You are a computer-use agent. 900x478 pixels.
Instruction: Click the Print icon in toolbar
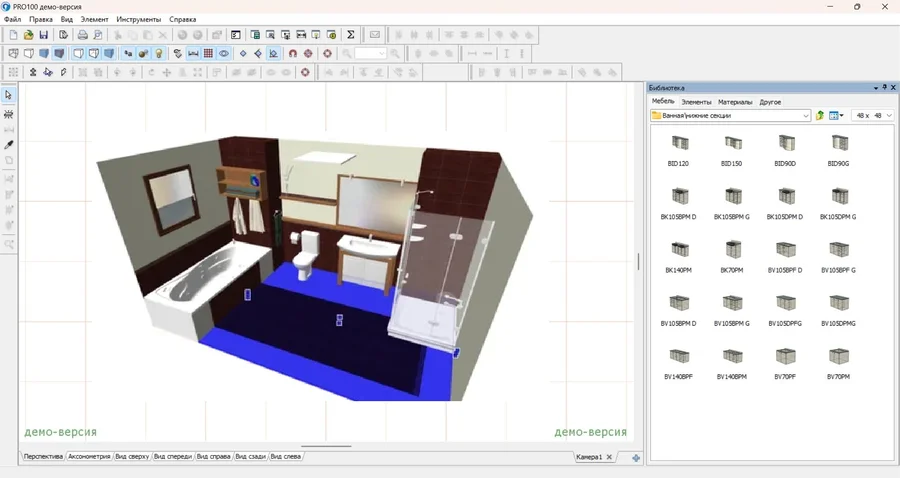(83, 35)
